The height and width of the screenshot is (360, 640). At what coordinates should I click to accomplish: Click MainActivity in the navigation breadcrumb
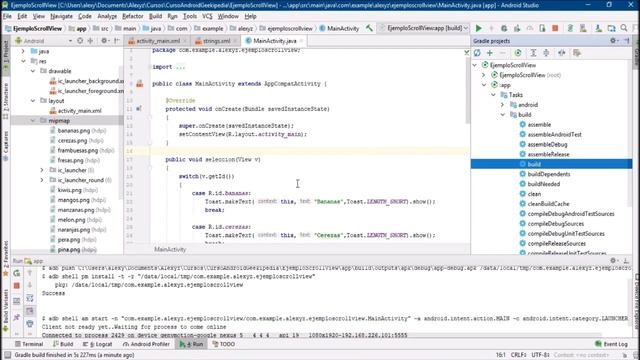pyautogui.click(x=339, y=28)
